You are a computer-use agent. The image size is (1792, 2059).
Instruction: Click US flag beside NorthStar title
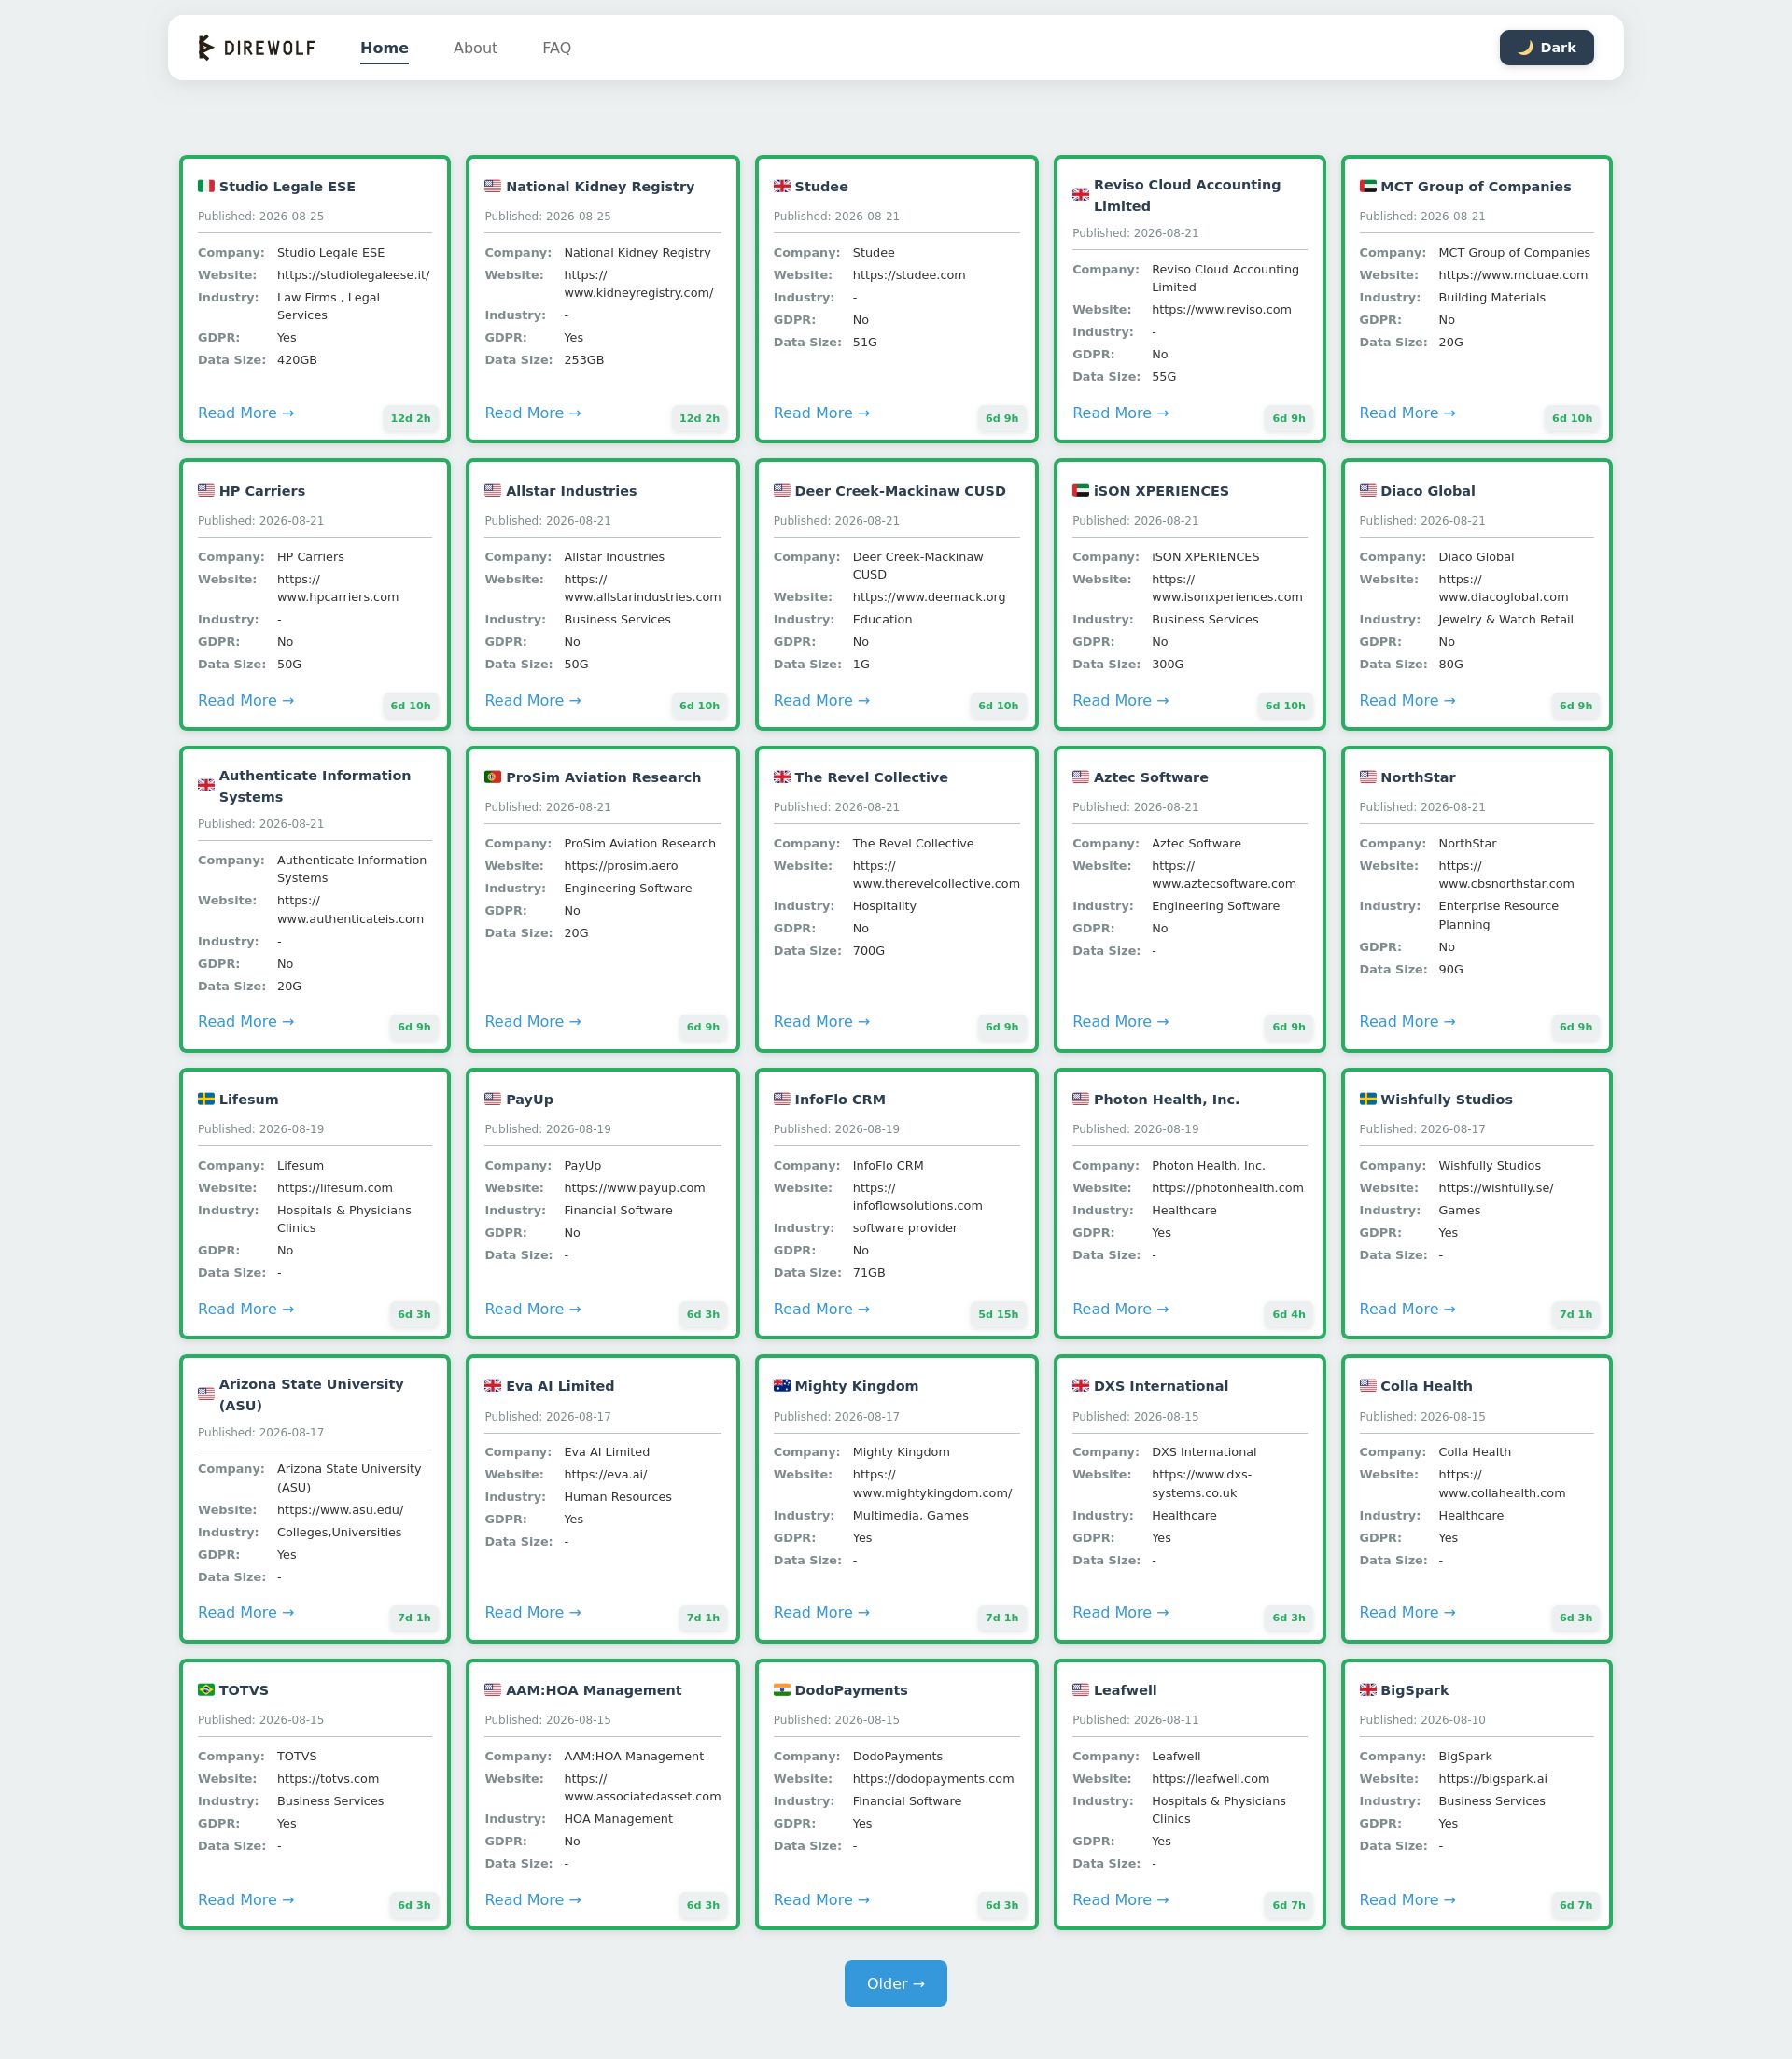point(1368,777)
